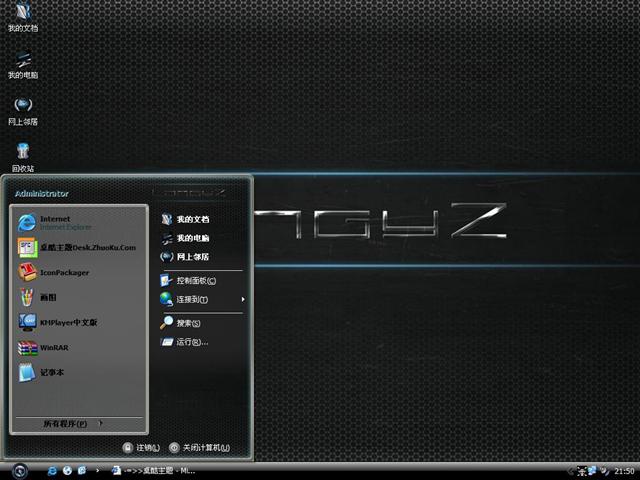Expand hidden system tray icons arrow
Screen dimensions: 640x480
(x=570, y=471)
